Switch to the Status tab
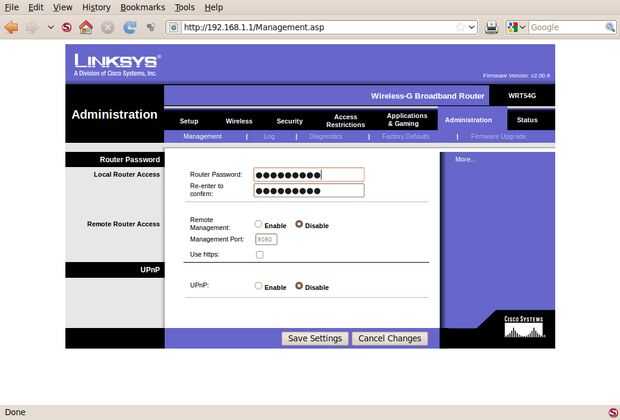The width and height of the screenshot is (620, 420). tap(527, 120)
